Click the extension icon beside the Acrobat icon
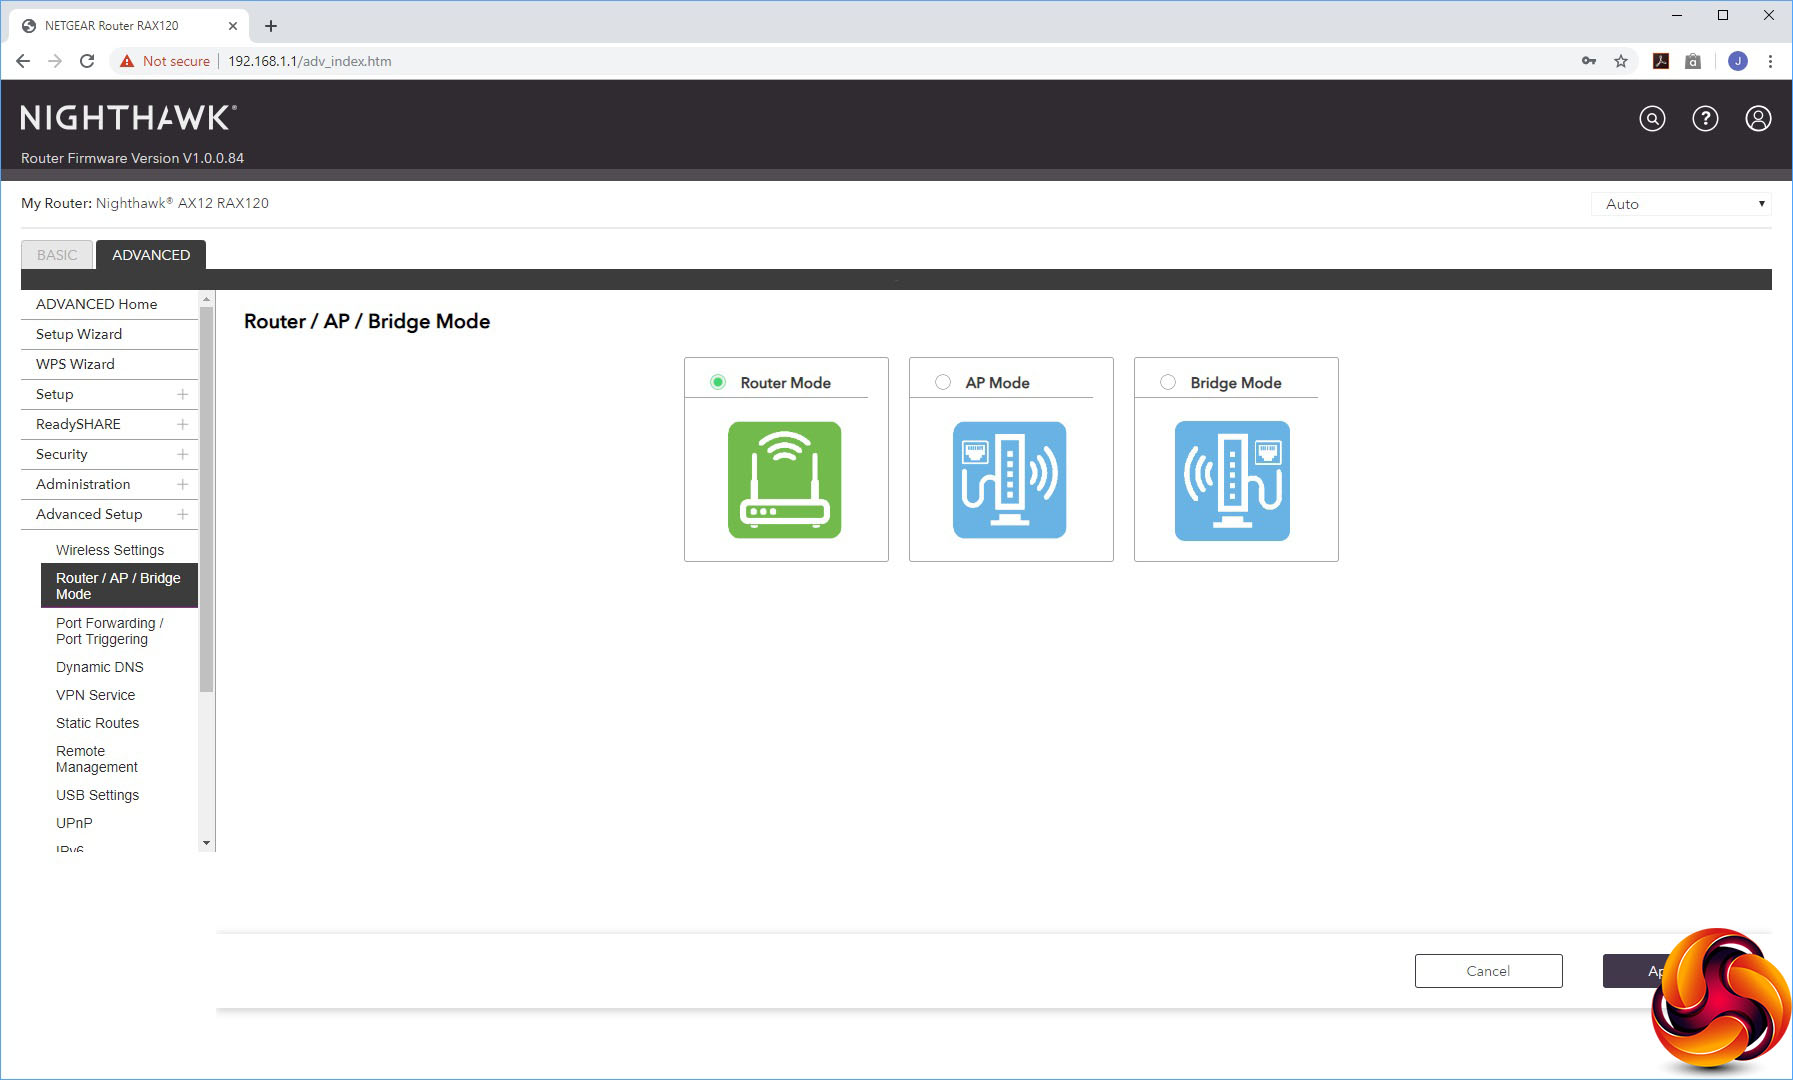The image size is (1793, 1080). click(1693, 61)
